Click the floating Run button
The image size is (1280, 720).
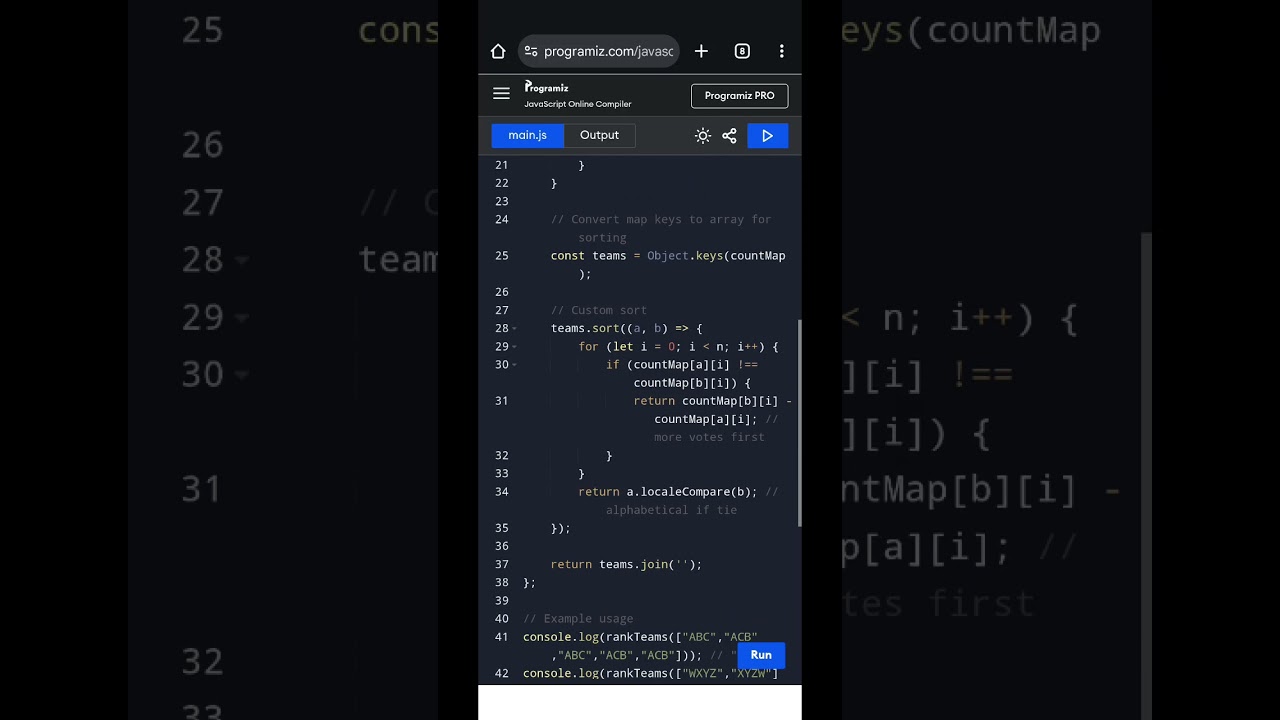(761, 655)
